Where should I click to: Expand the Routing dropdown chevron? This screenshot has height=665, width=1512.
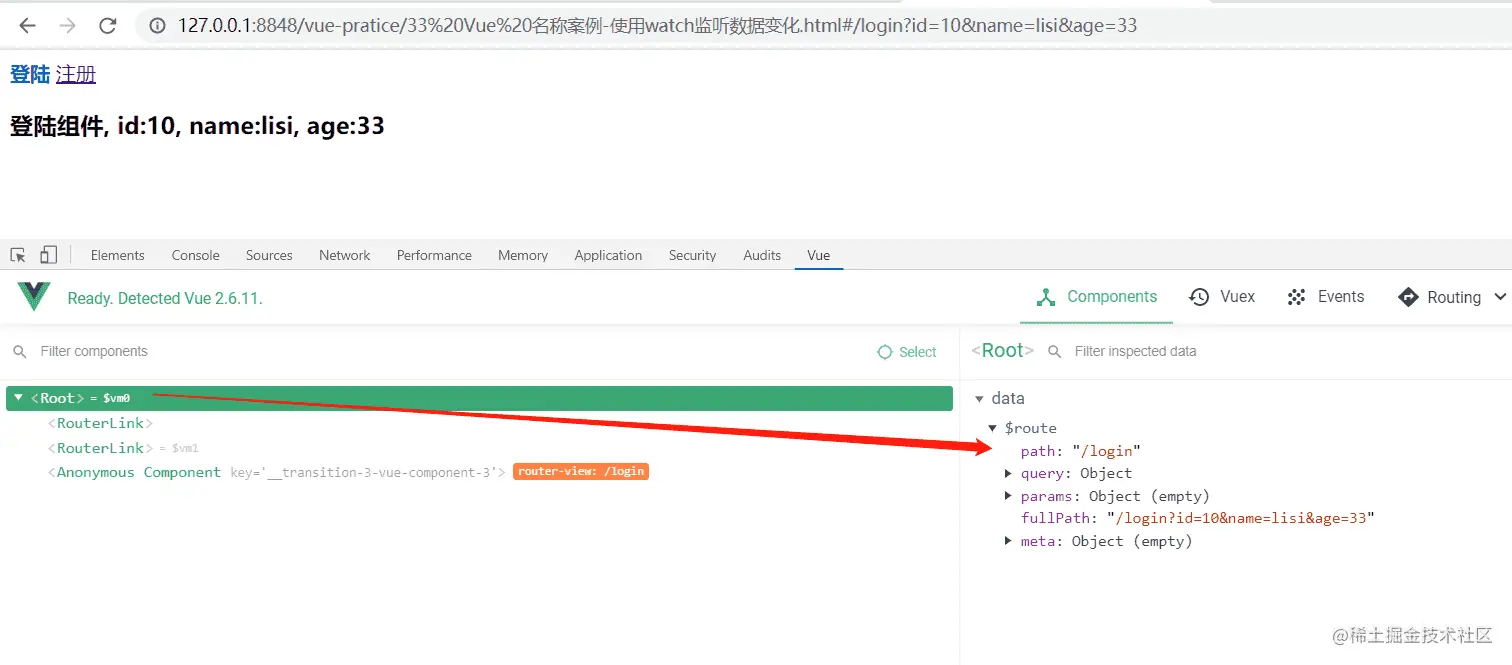pyautogui.click(x=1499, y=297)
